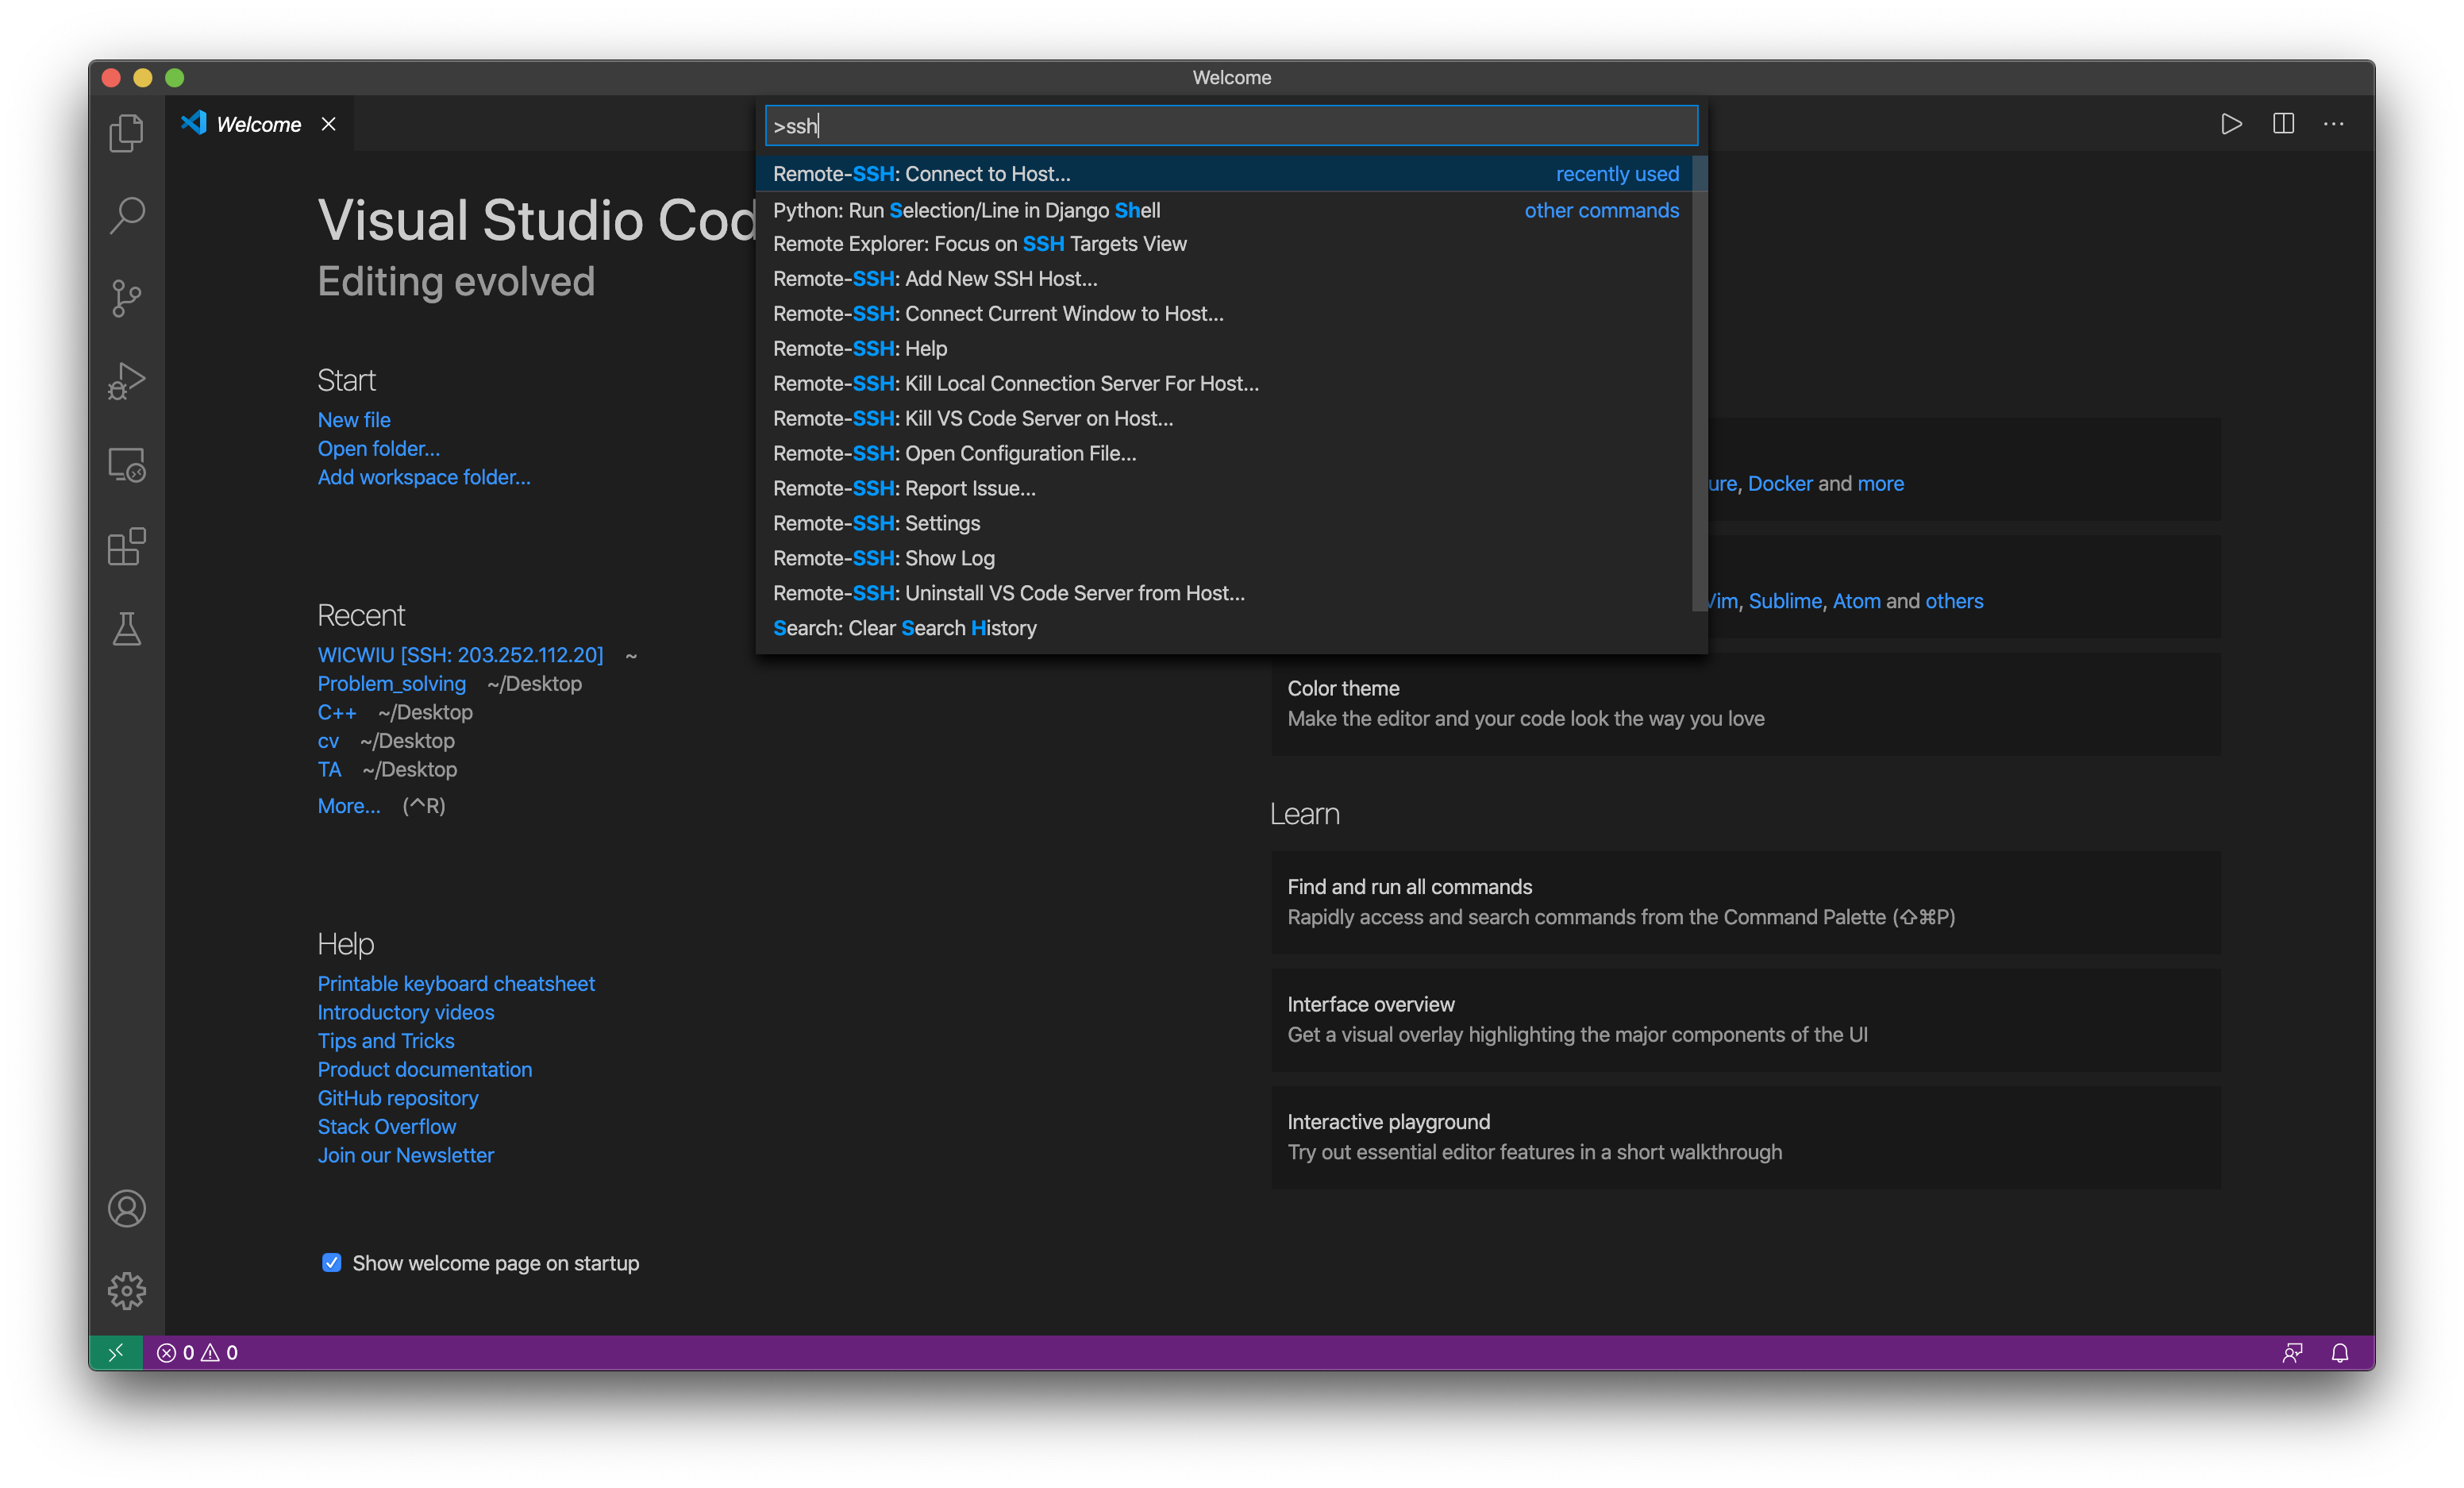Click More recent items link

[x=349, y=806]
